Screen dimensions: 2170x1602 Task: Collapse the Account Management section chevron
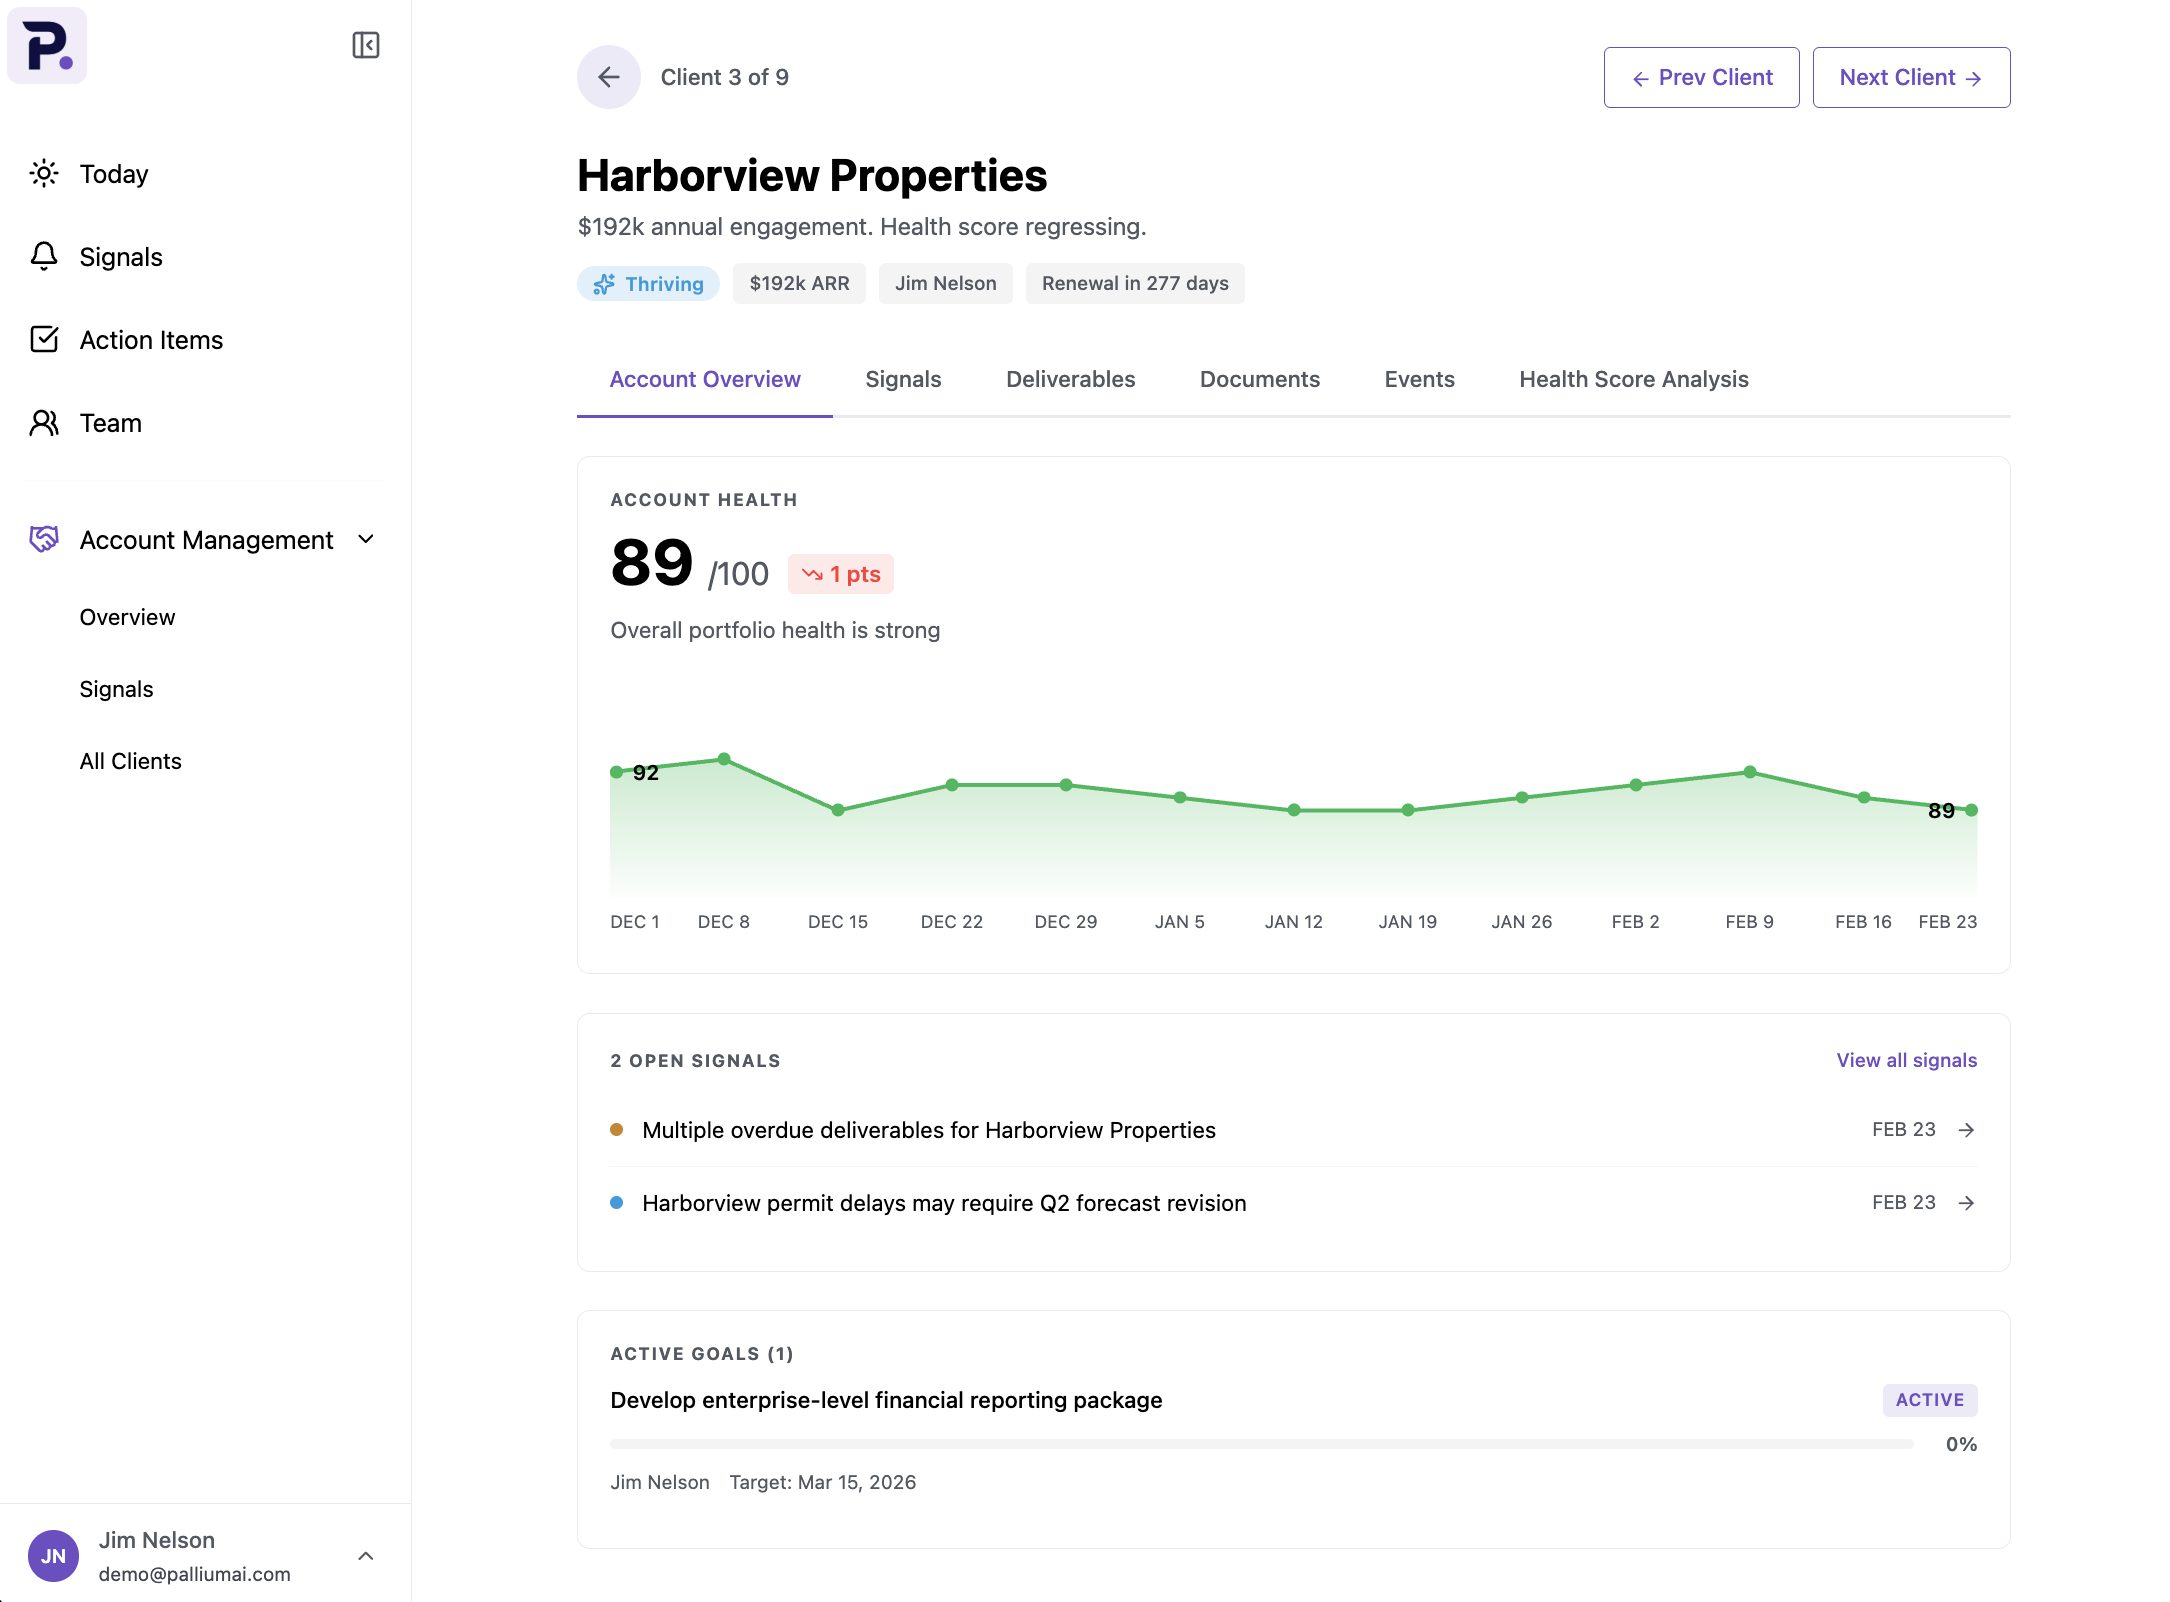(x=366, y=540)
